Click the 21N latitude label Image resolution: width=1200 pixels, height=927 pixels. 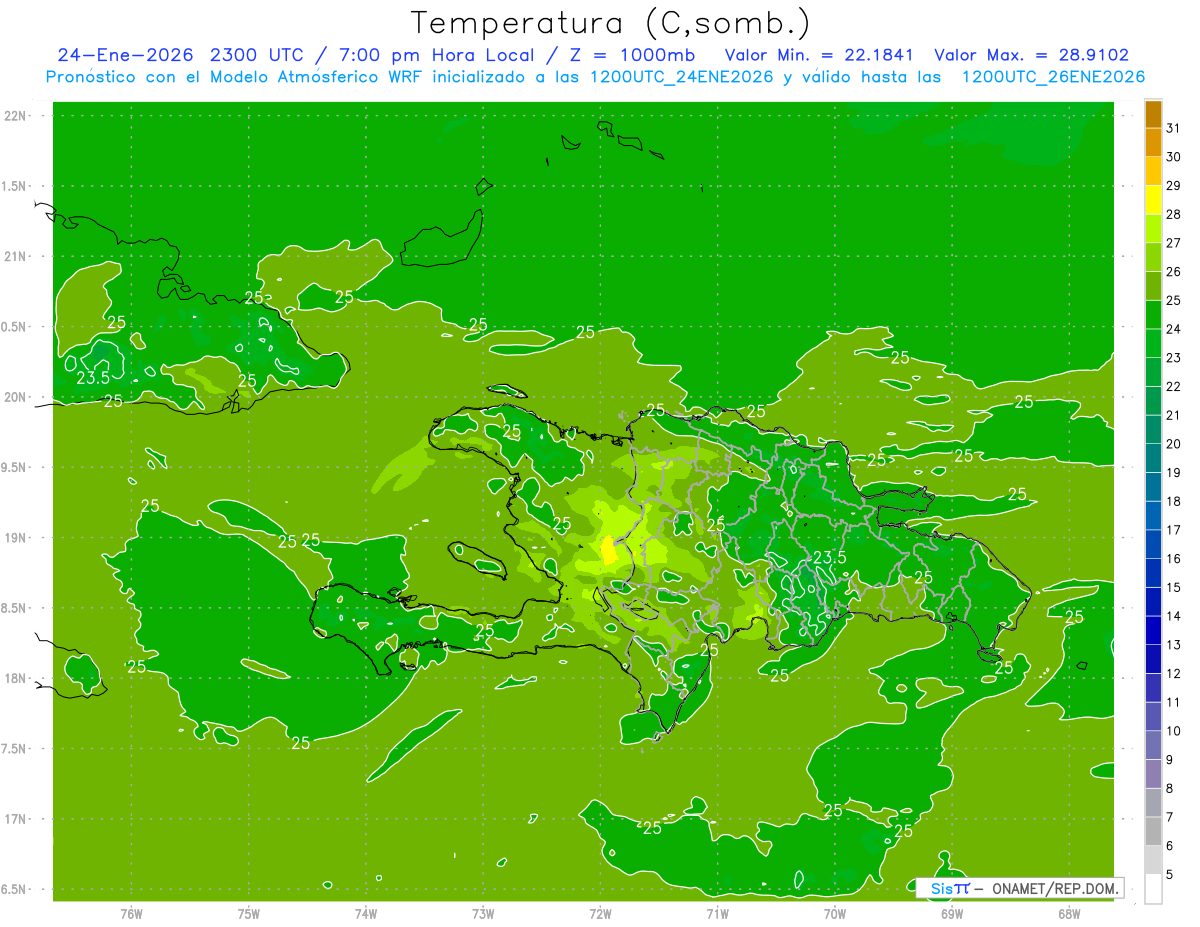point(17,256)
